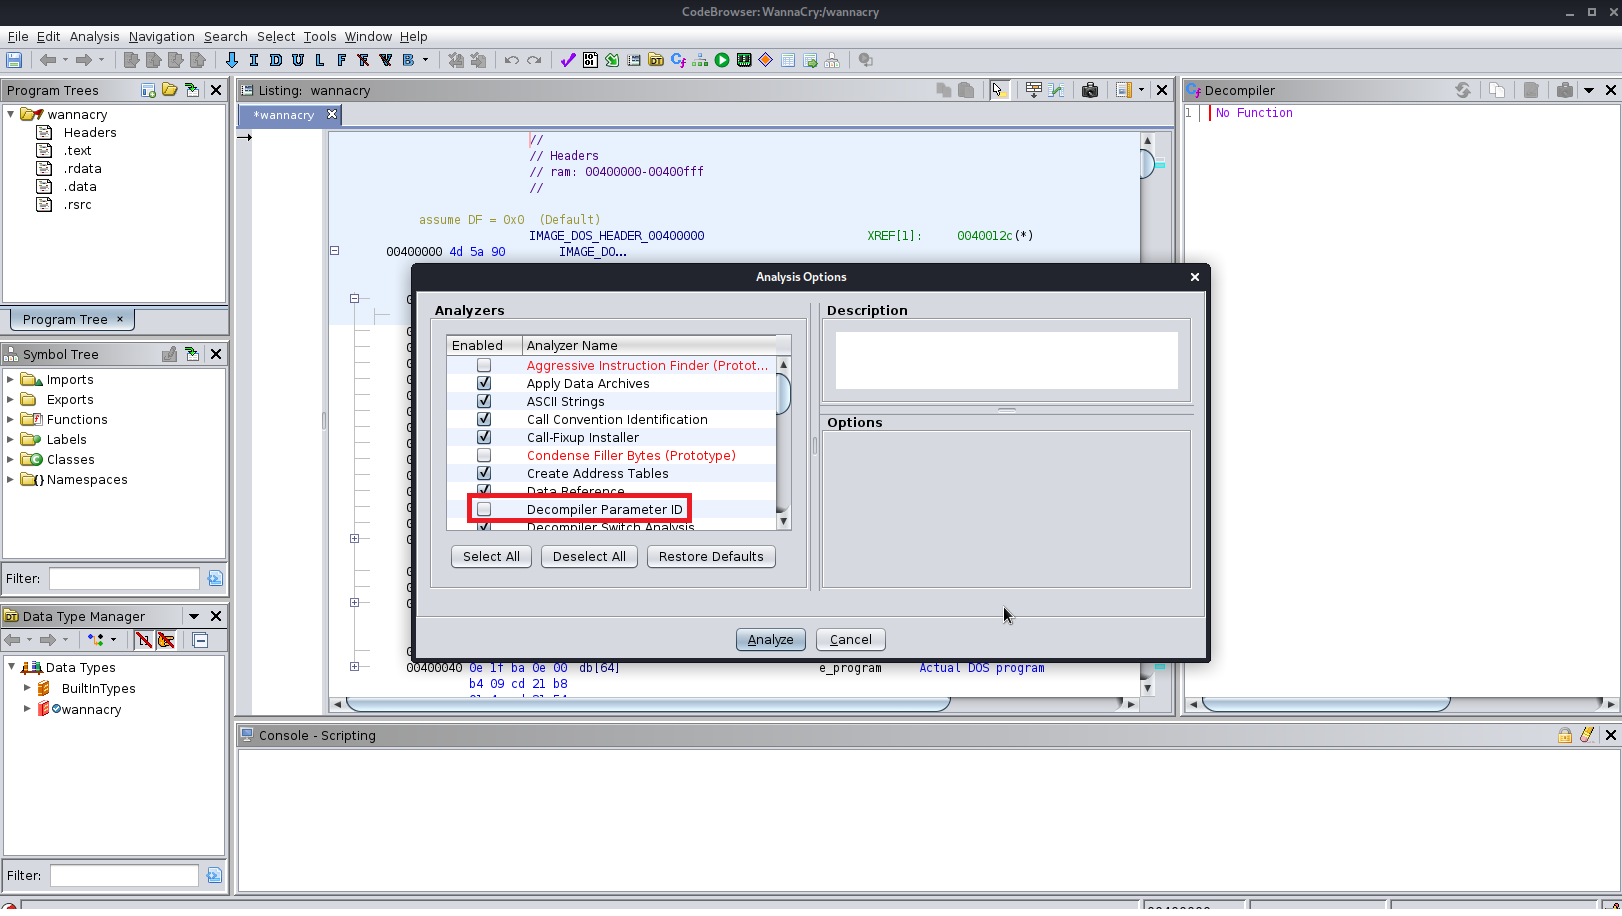
Task: Click the blue down-arrow navigate icon
Action: coord(232,60)
